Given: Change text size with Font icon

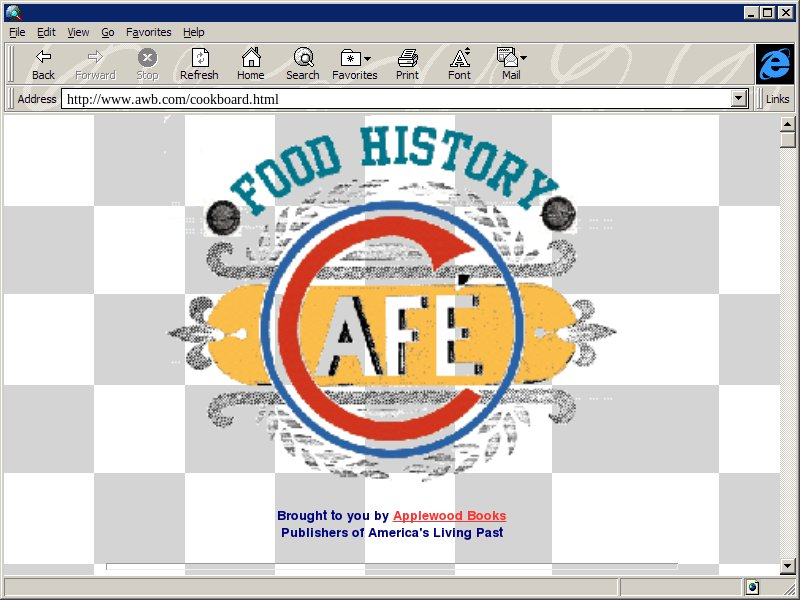Looking at the screenshot, I should pyautogui.click(x=459, y=58).
